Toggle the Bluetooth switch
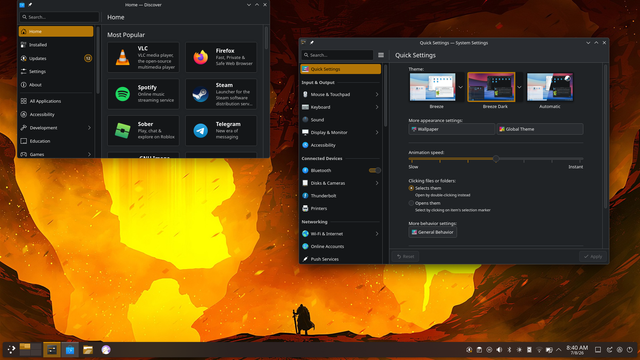This screenshot has width=640, height=360. pos(375,170)
